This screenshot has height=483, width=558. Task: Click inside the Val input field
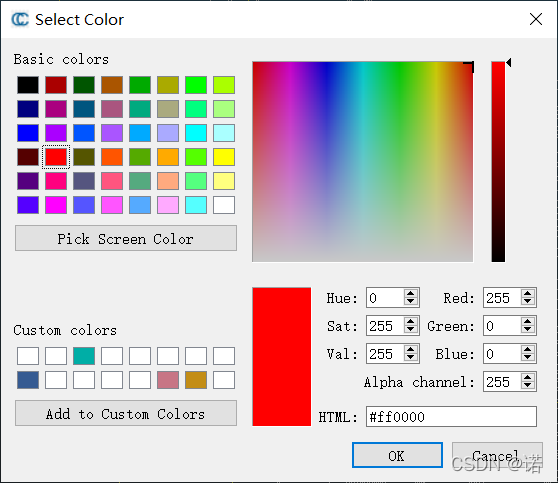385,353
